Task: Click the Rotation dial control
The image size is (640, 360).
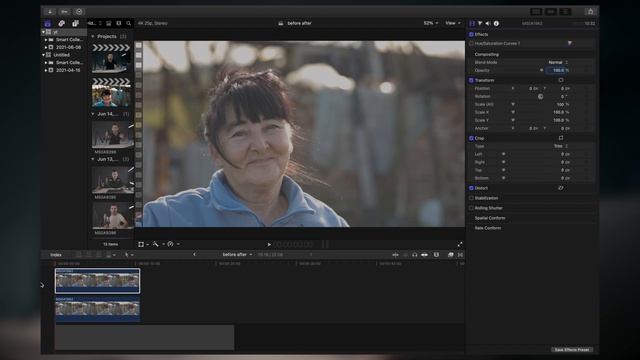Action: [x=540, y=96]
